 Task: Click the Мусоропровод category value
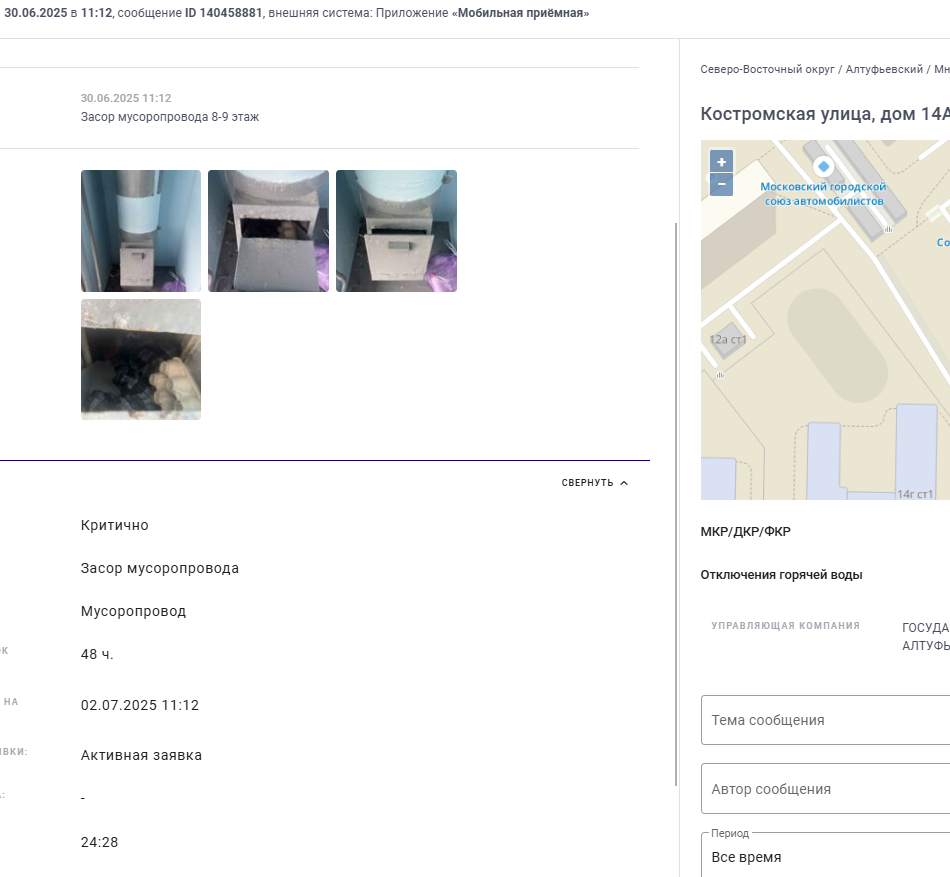133,611
